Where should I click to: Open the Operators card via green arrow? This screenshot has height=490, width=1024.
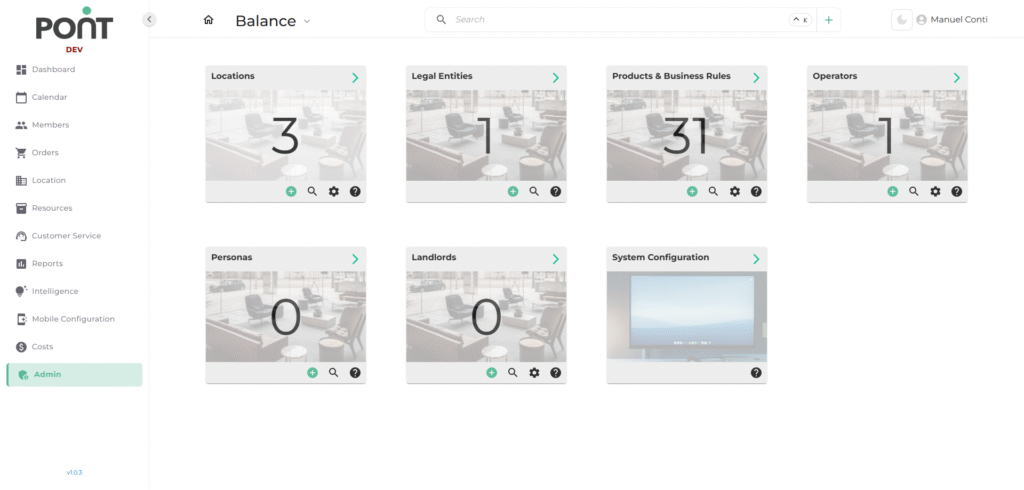tap(956, 77)
